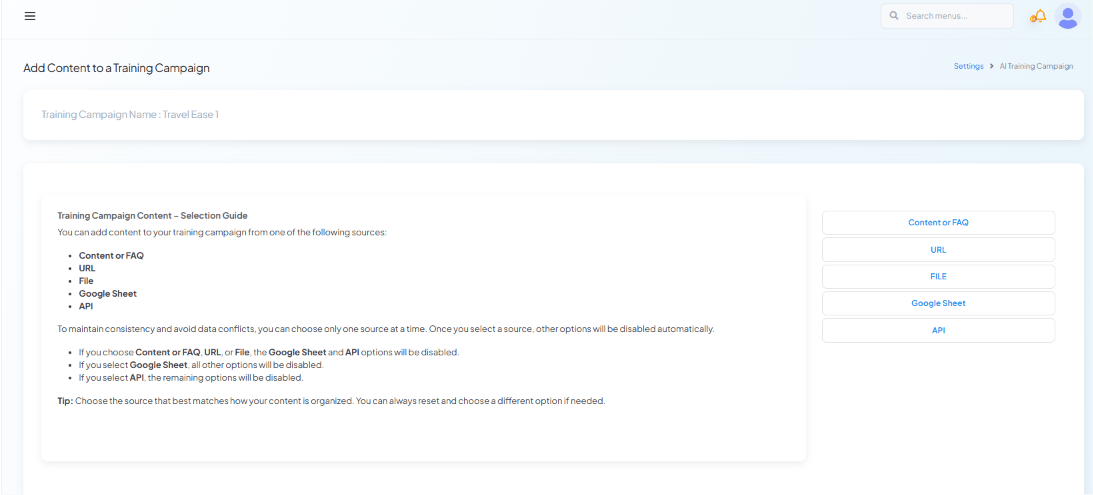Click the line 'If you select API'

[191, 378]
